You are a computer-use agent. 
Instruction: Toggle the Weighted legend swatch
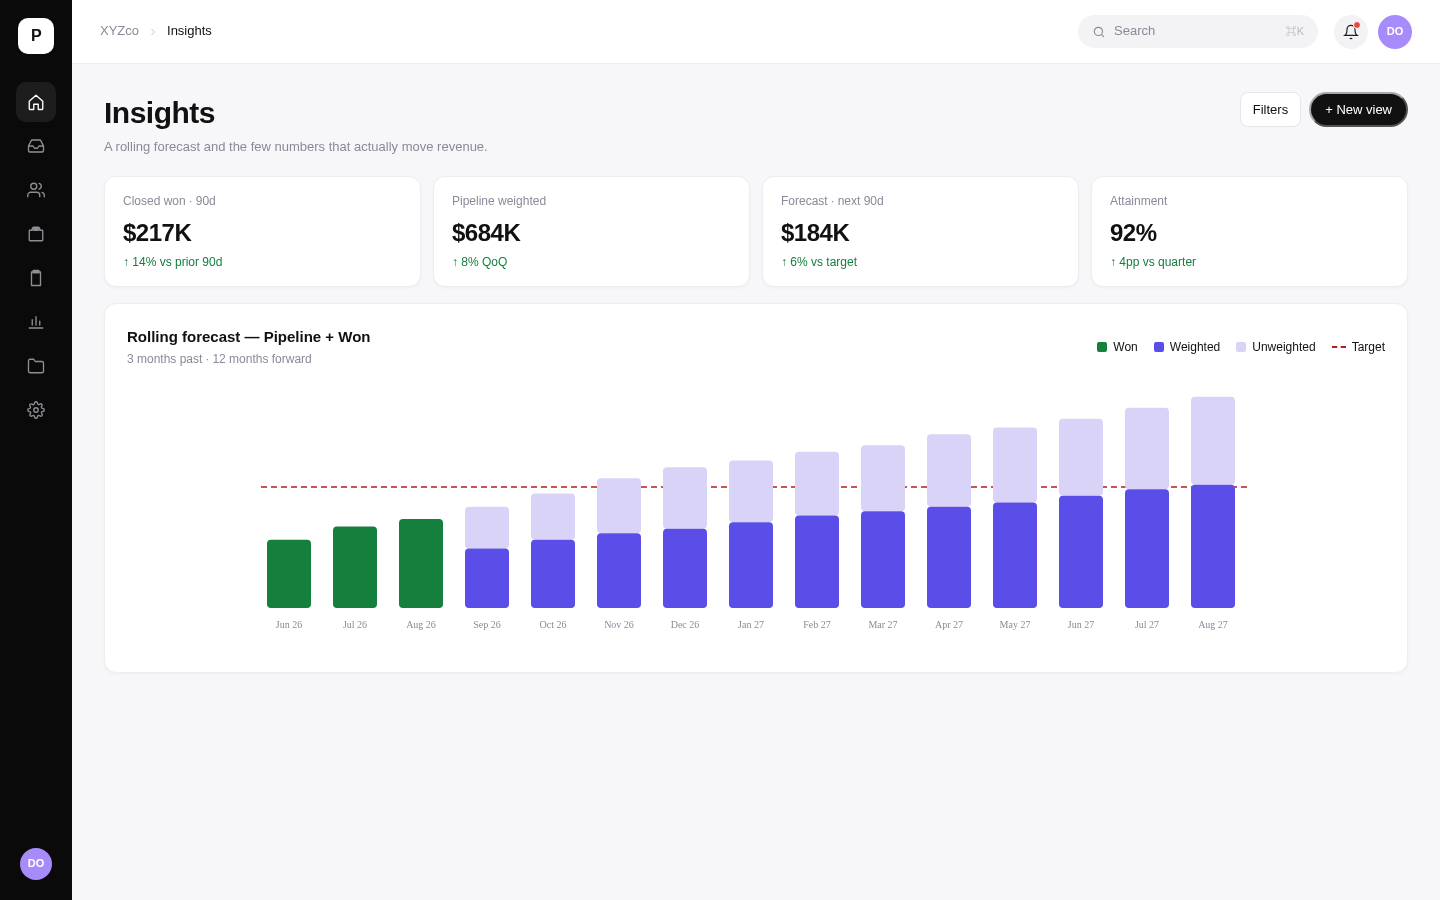1159,347
